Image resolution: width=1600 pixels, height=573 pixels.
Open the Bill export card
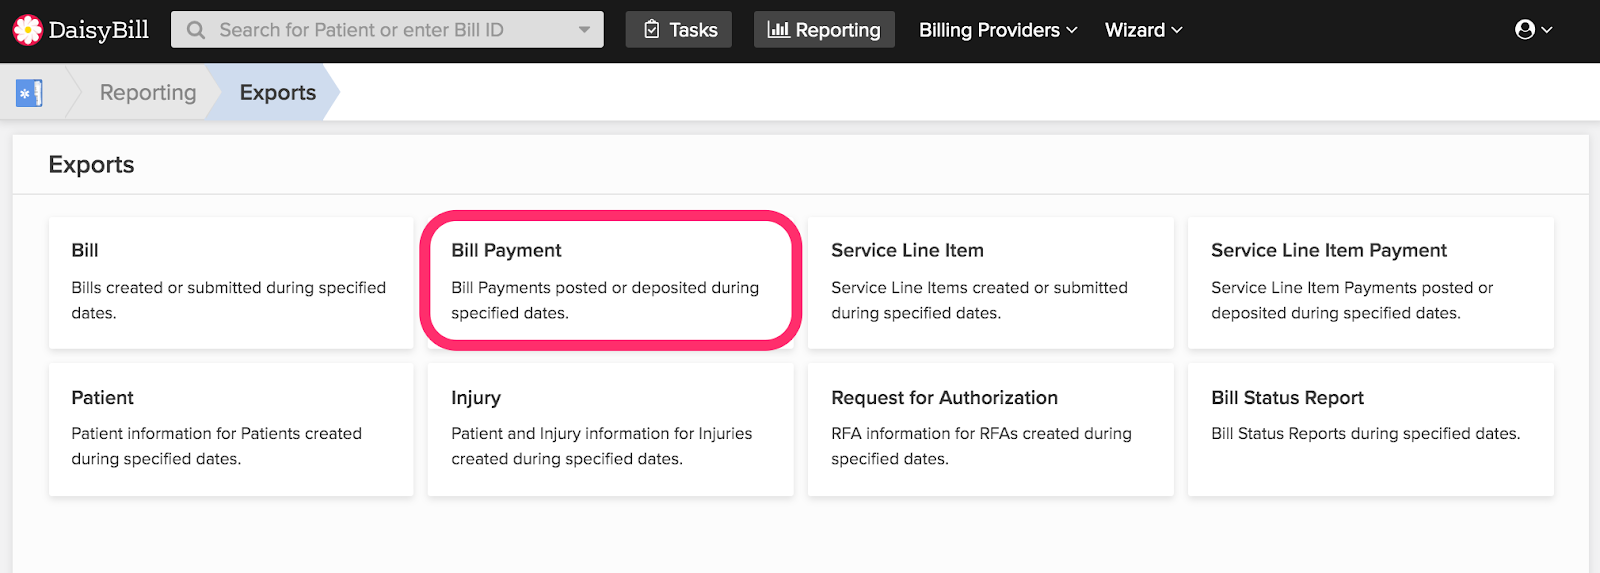pos(231,283)
